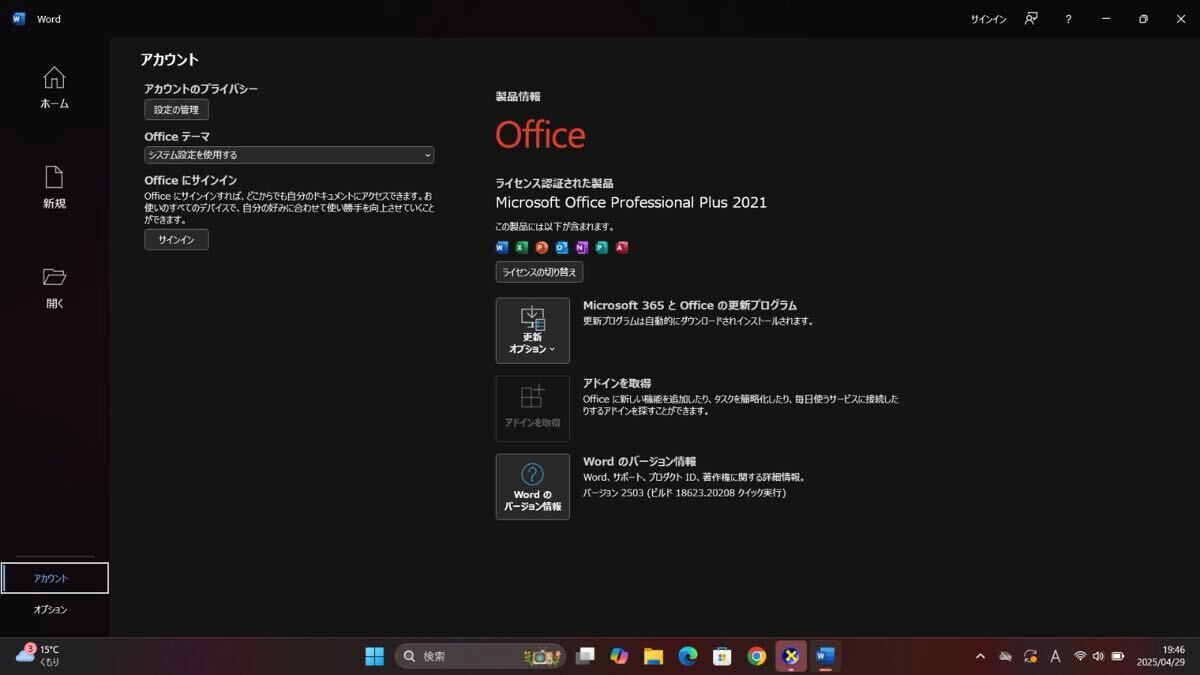This screenshot has width=1200, height=675.
Task: Open the Wi-Fi network tray icon
Action: (x=1080, y=656)
